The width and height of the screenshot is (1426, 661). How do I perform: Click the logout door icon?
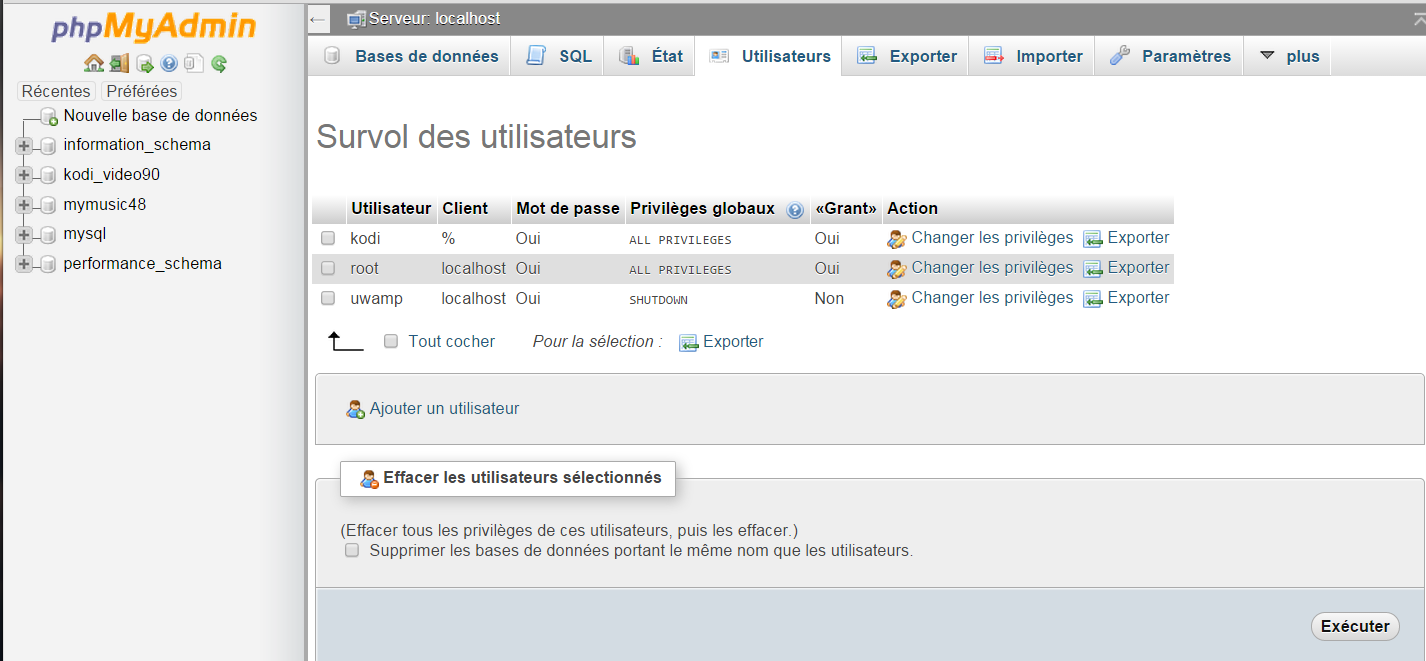coord(119,64)
